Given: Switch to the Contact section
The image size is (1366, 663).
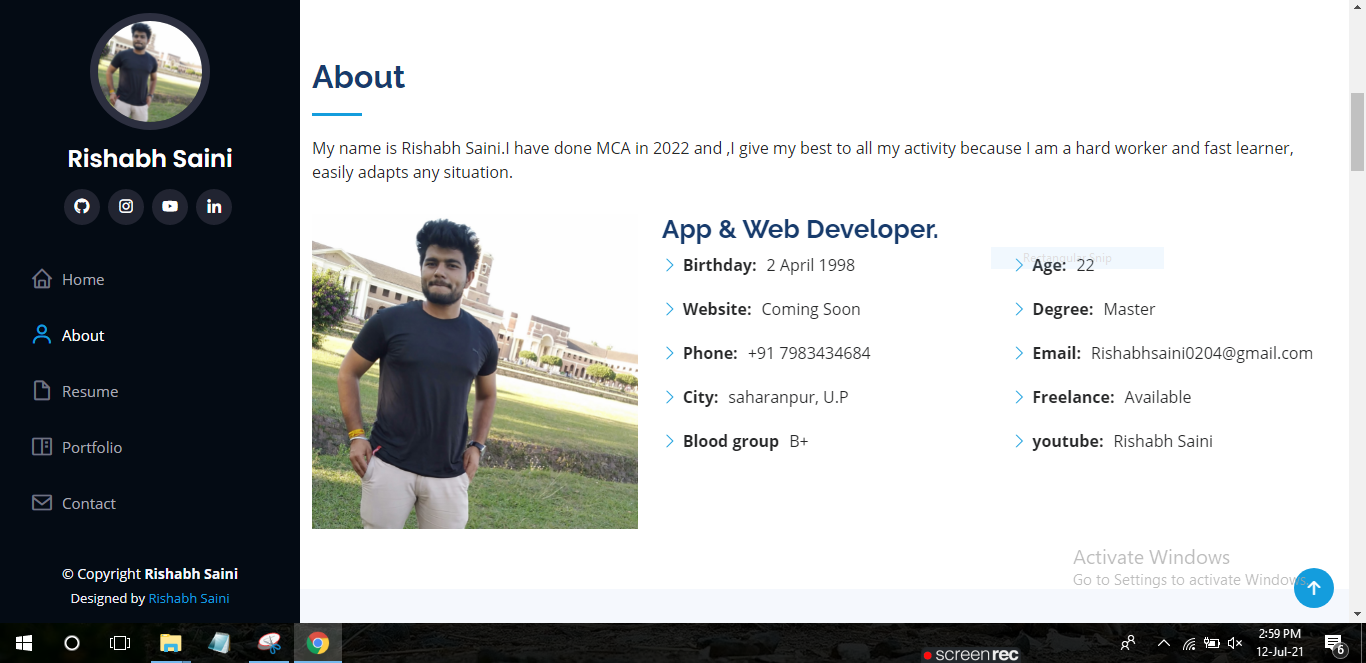Looking at the screenshot, I should tap(88, 503).
